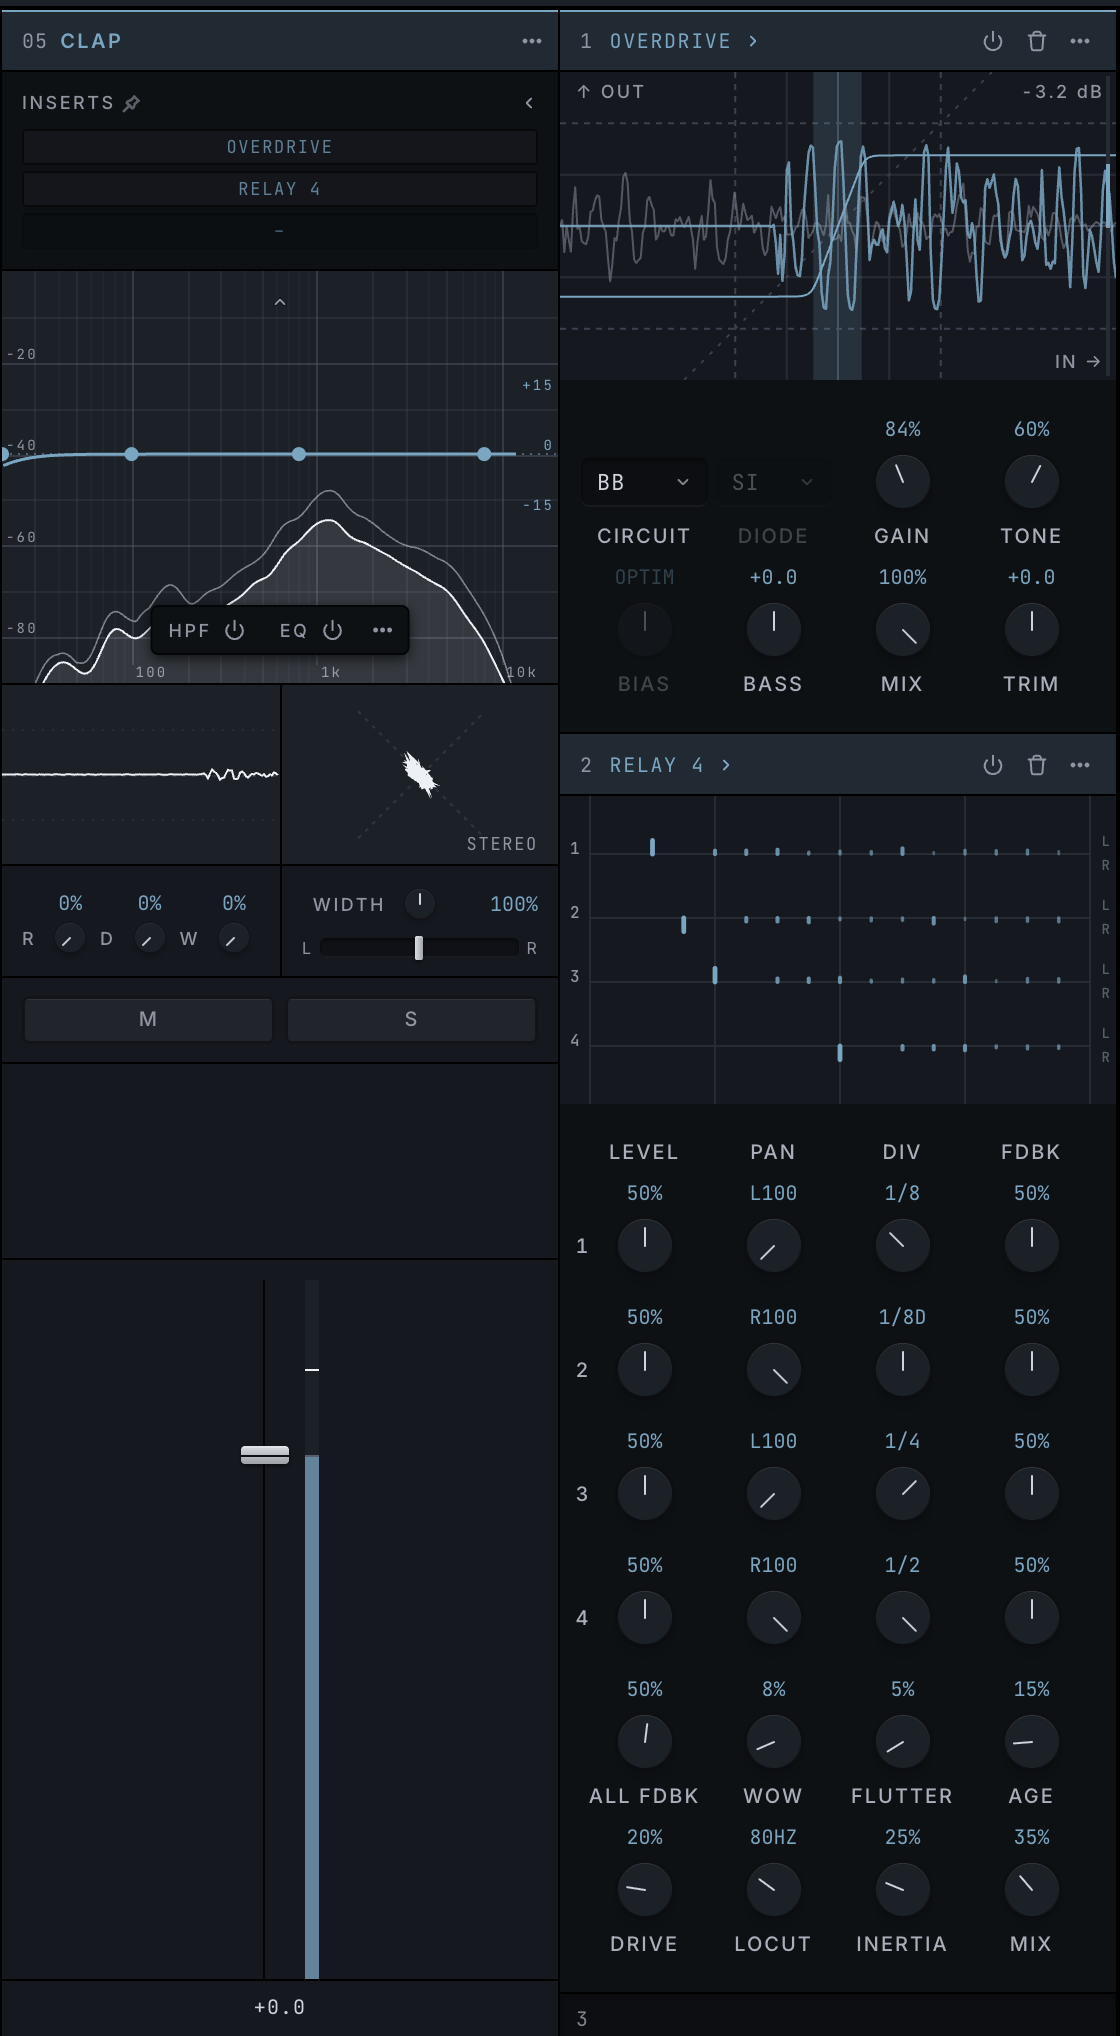
Task: Click the relay MIX knob at 35%
Action: [x=1031, y=1889]
